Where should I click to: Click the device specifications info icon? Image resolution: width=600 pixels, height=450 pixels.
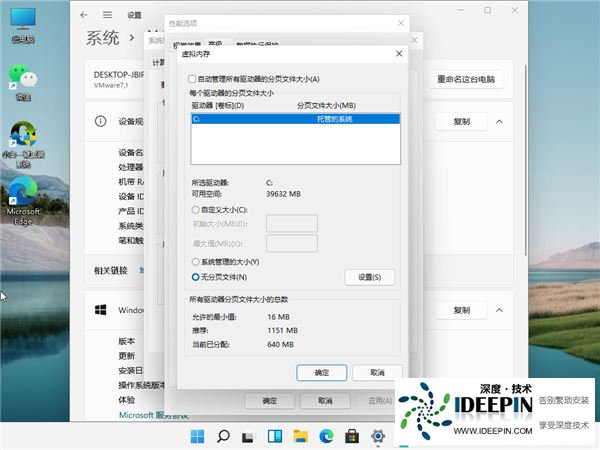(x=100, y=121)
